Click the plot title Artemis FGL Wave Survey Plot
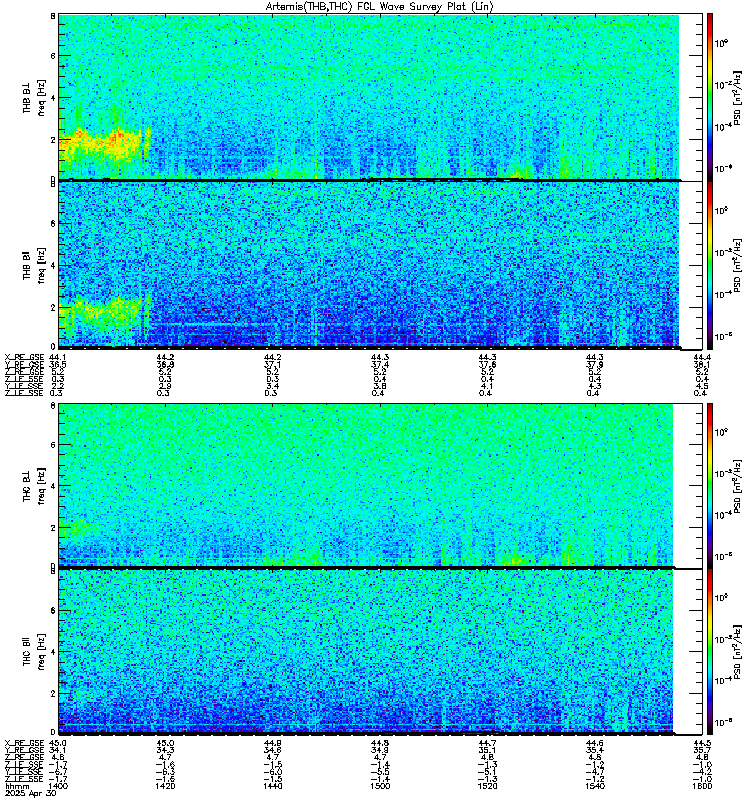750x800 pixels. (x=379, y=7)
